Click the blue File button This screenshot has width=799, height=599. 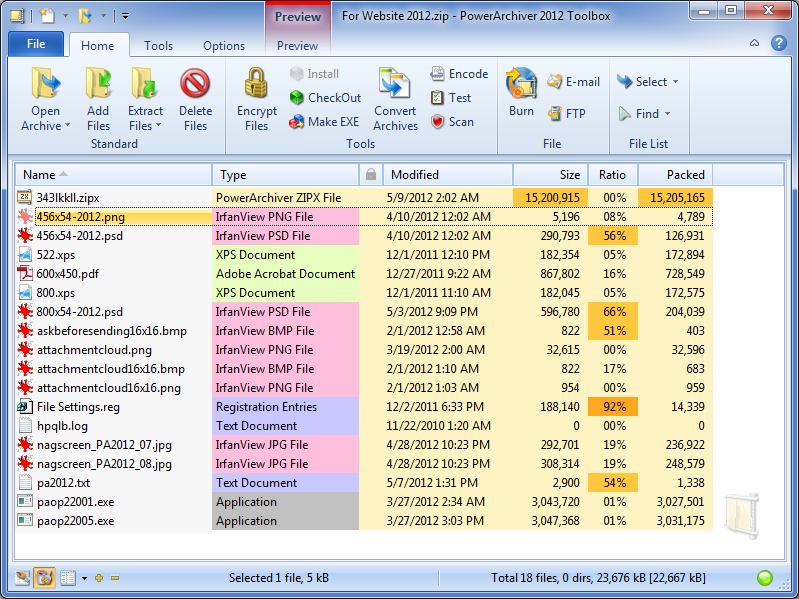point(36,44)
